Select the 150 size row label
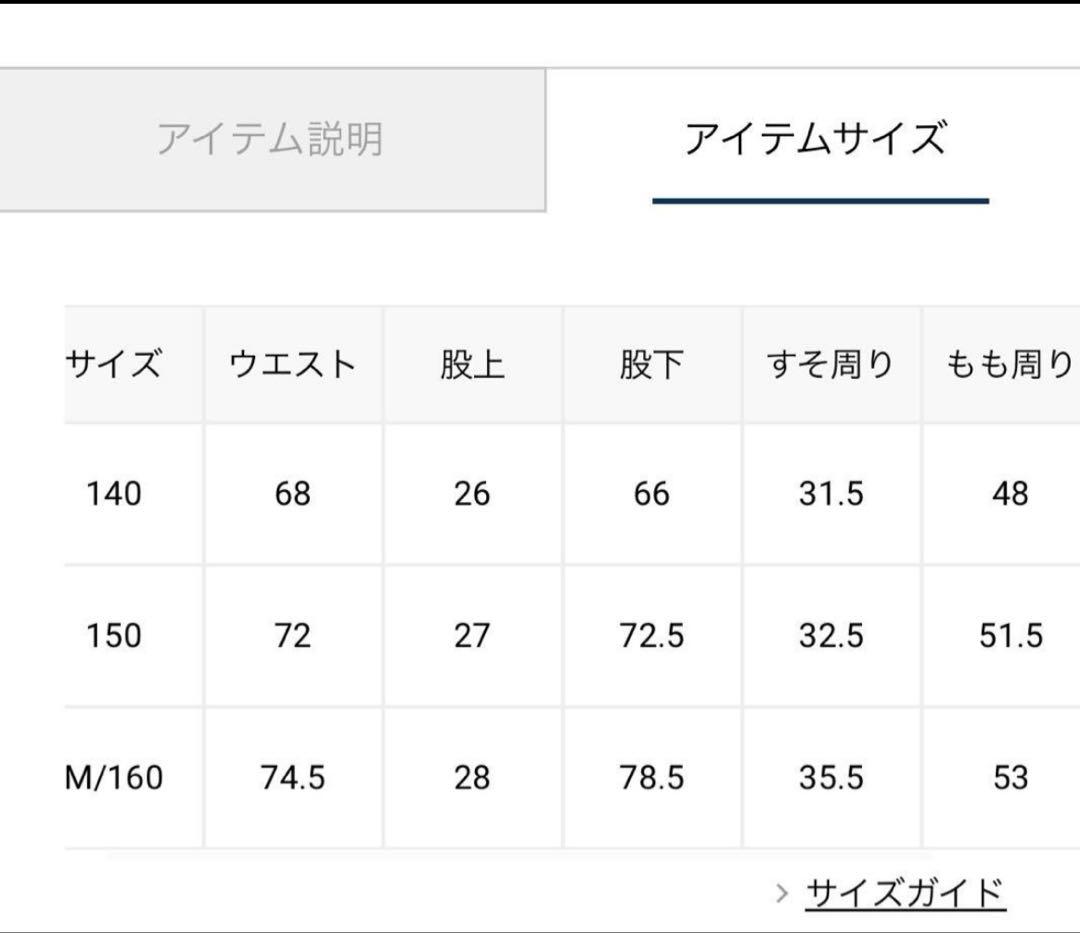1080x933 pixels. (114, 636)
